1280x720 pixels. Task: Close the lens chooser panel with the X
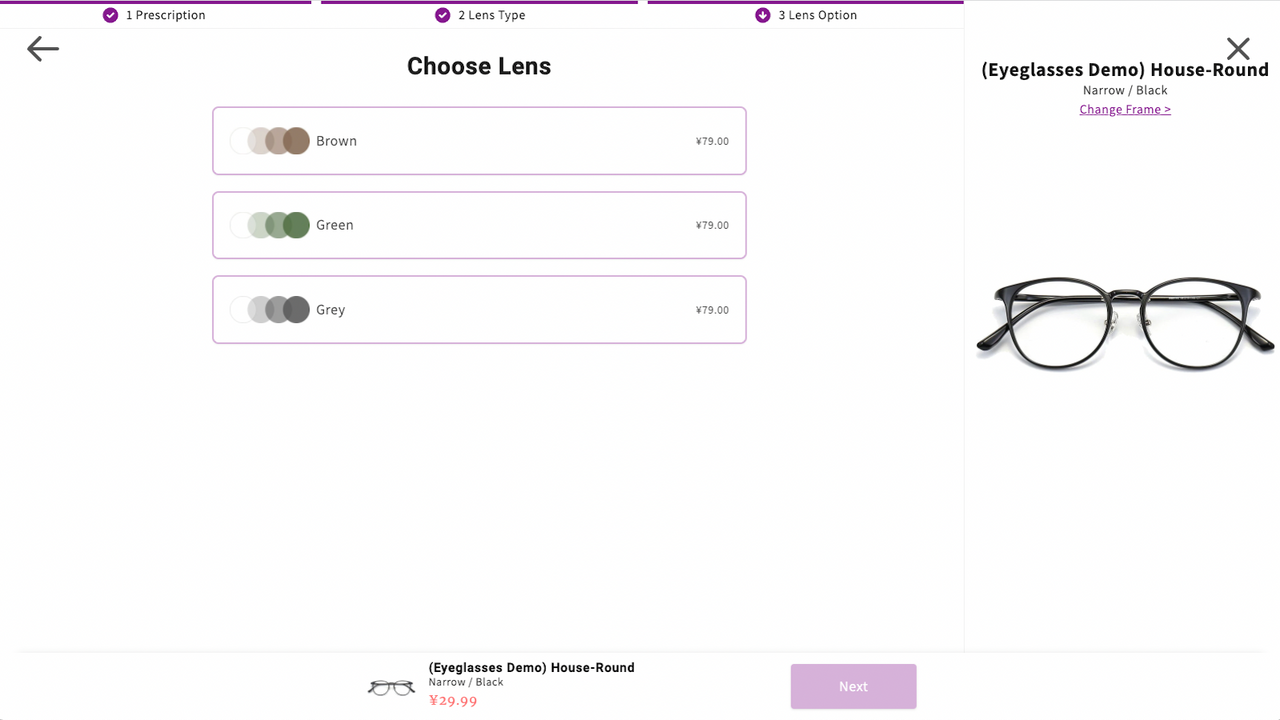point(1238,48)
